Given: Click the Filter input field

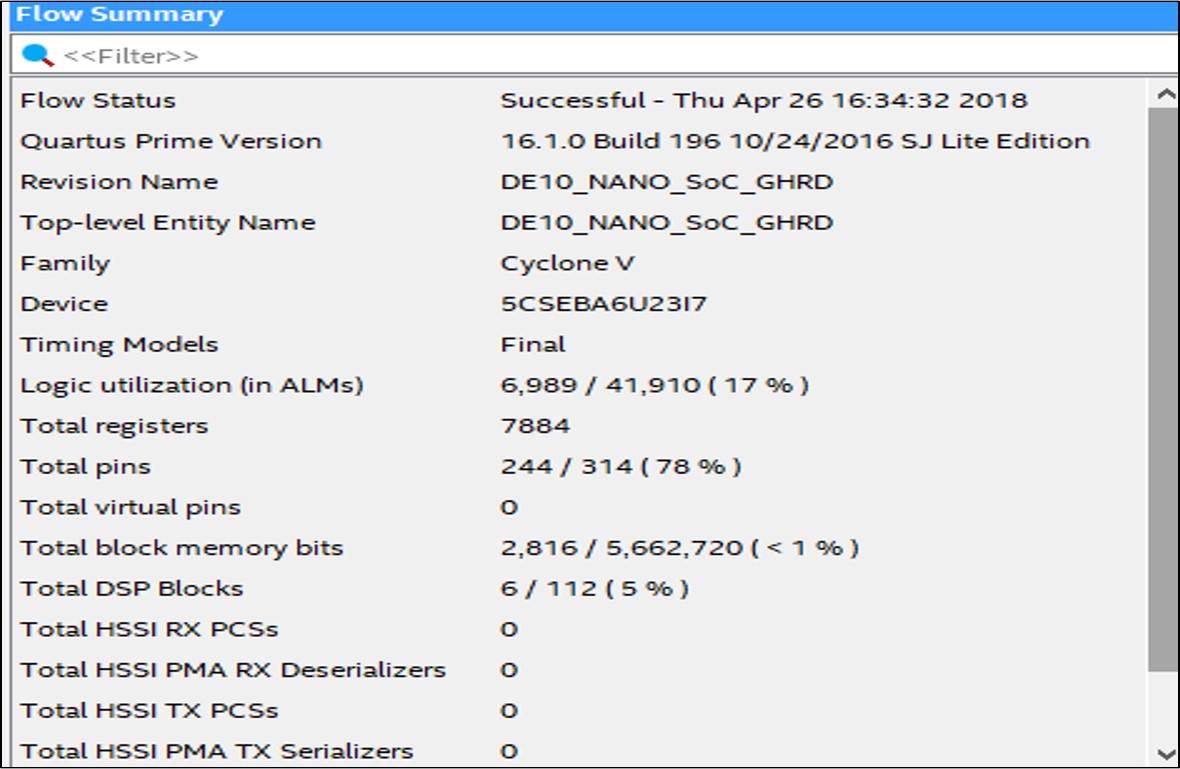Looking at the screenshot, I should (600, 55).
